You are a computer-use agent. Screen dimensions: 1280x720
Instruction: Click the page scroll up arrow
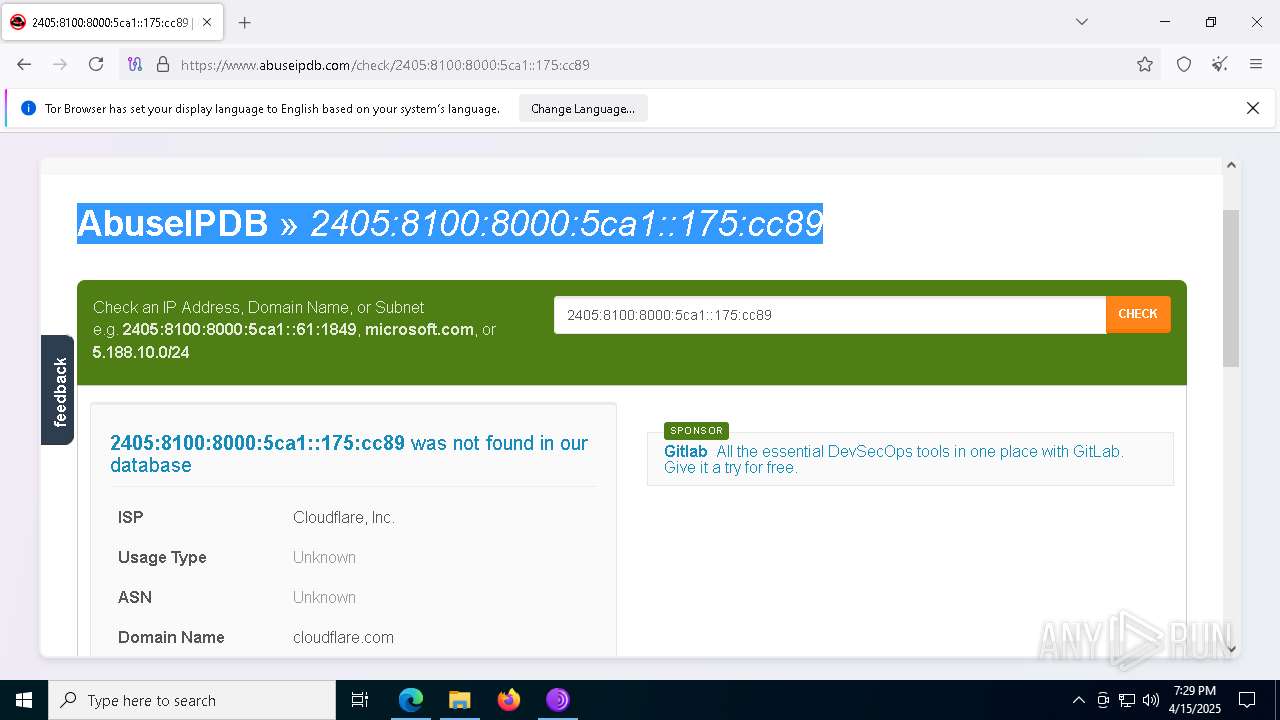point(1231,165)
